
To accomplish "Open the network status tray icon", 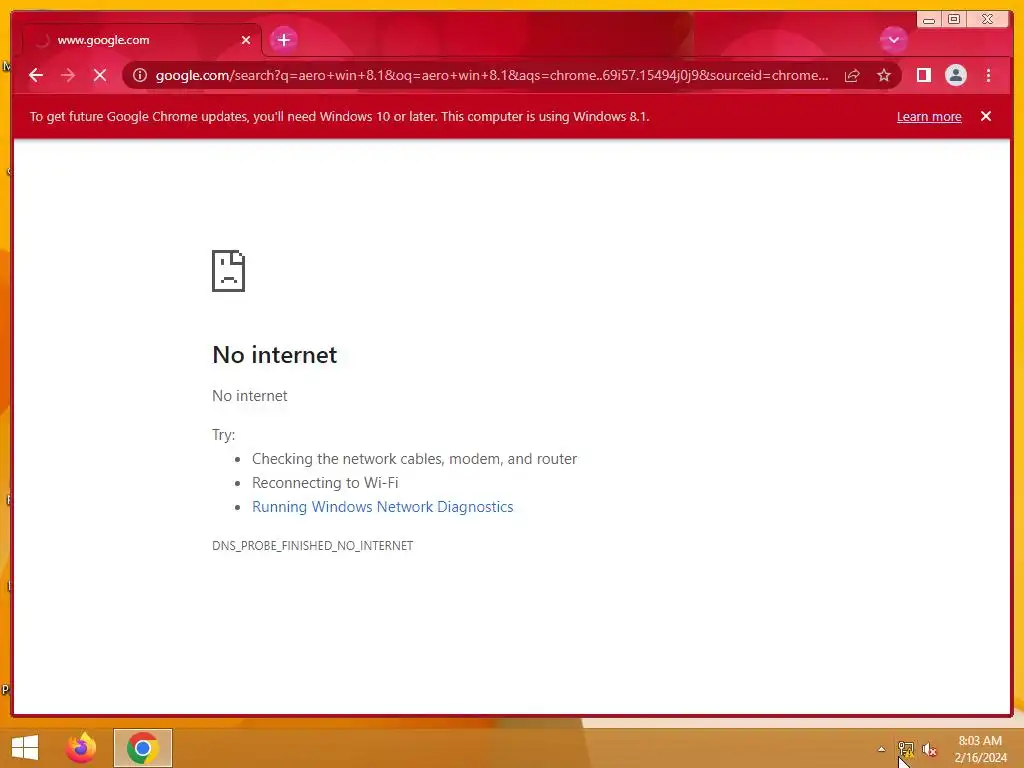I will (x=906, y=749).
